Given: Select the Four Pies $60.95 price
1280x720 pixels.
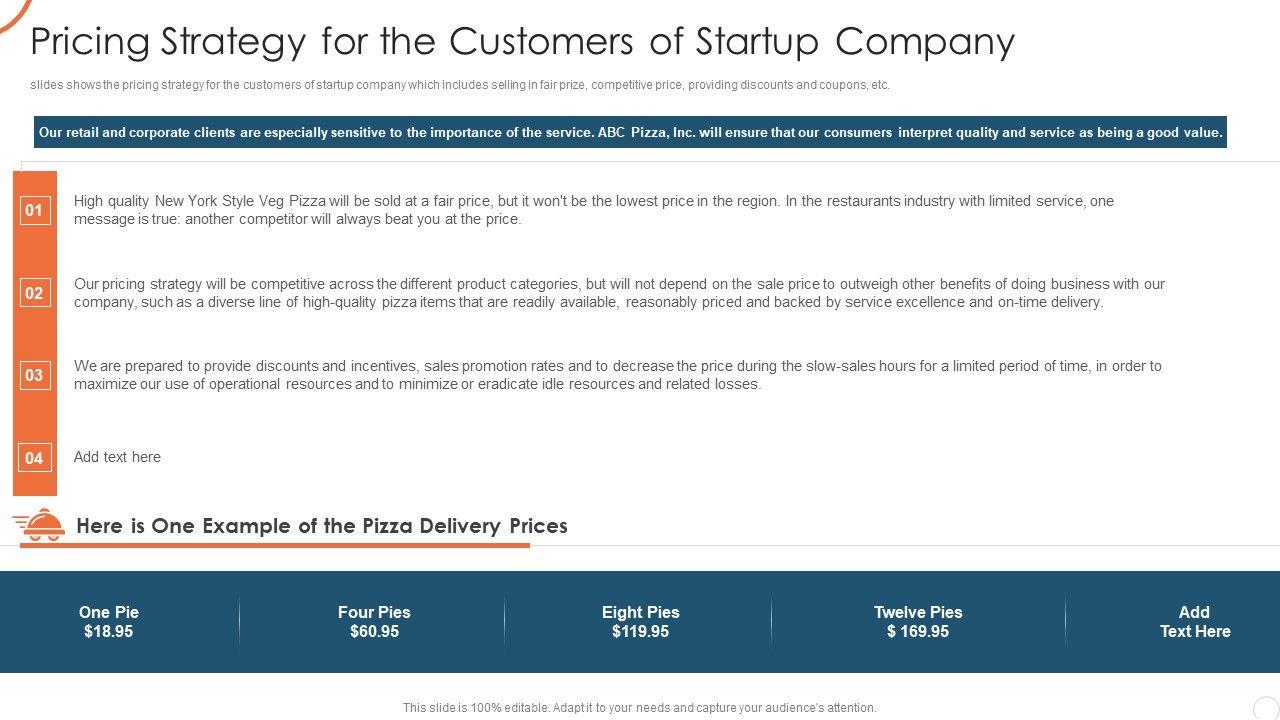Looking at the screenshot, I should click(x=374, y=622).
